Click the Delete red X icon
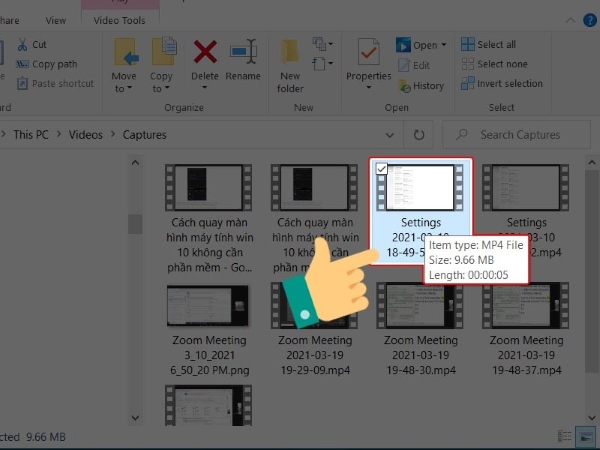 click(x=205, y=52)
